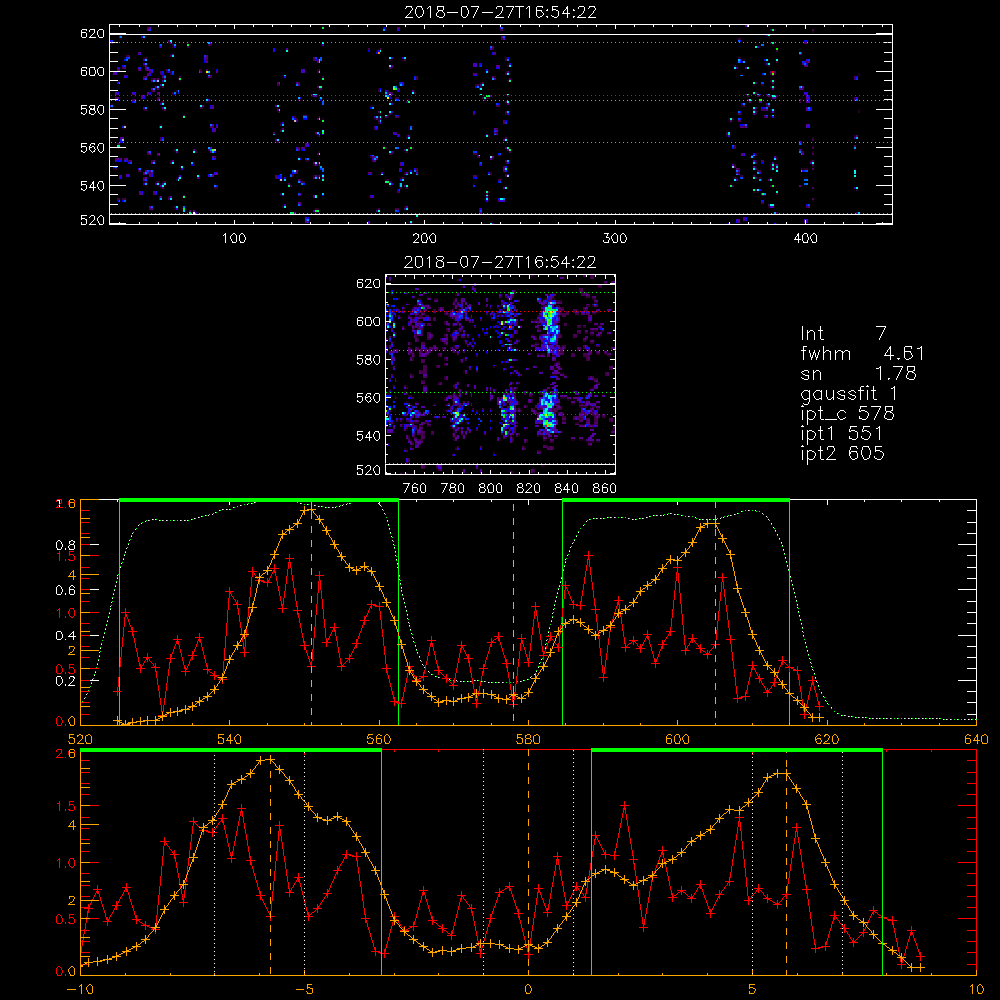Screen dimensions: 1000x1000
Task: Click x-axis label 300 of top plot
Action: [615, 239]
